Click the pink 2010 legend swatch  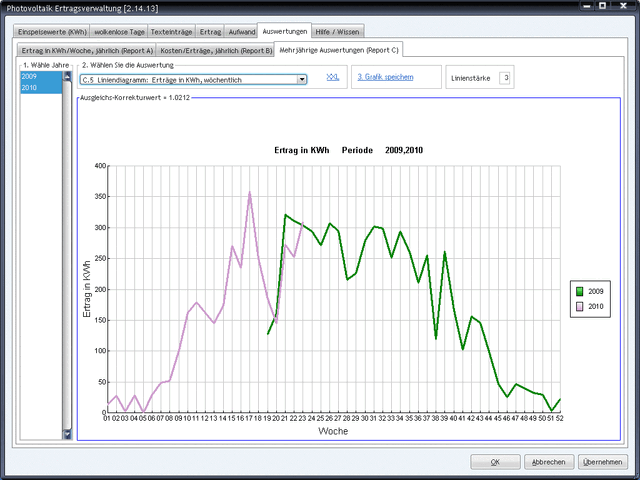click(x=579, y=307)
